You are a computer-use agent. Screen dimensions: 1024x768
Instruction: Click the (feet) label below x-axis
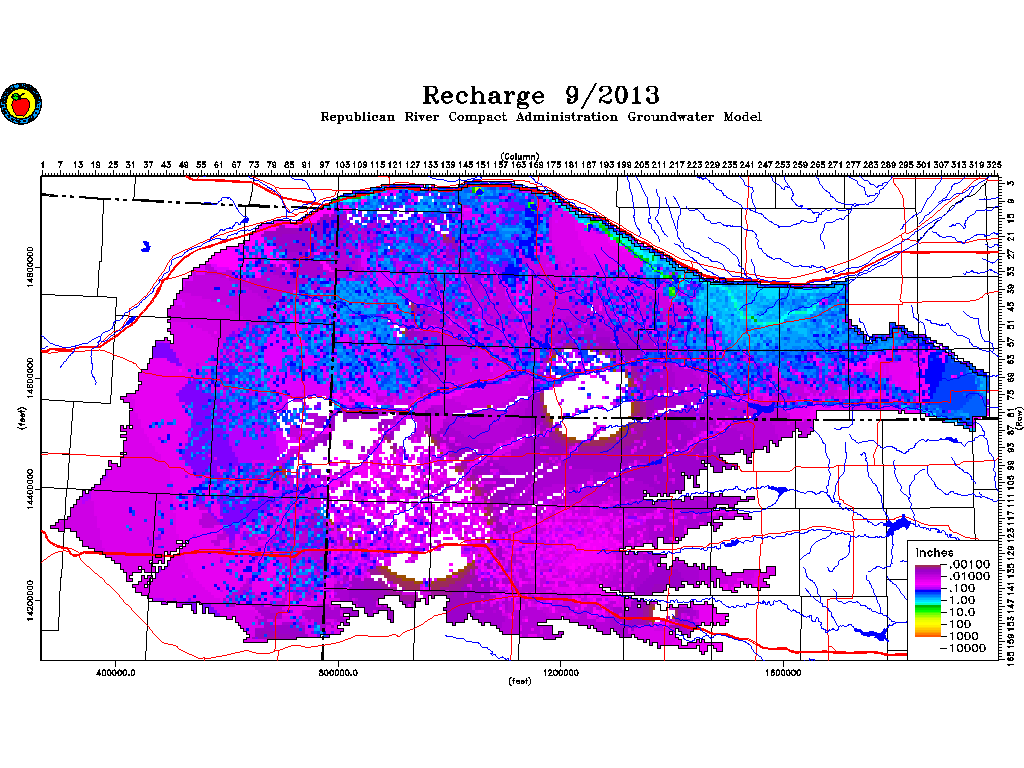(x=520, y=681)
